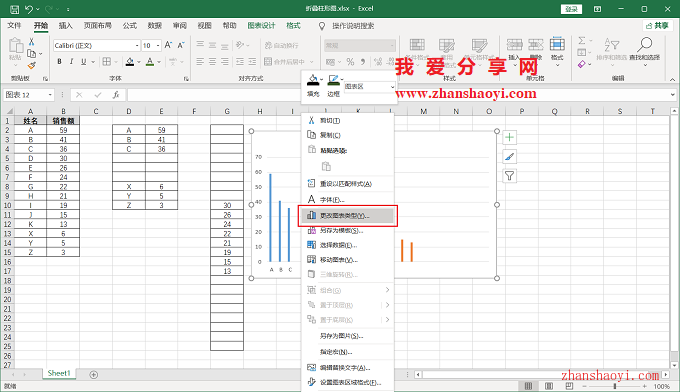Click the operation search box
This screenshot has width=680, height=392.
pyautogui.click(x=353, y=26)
